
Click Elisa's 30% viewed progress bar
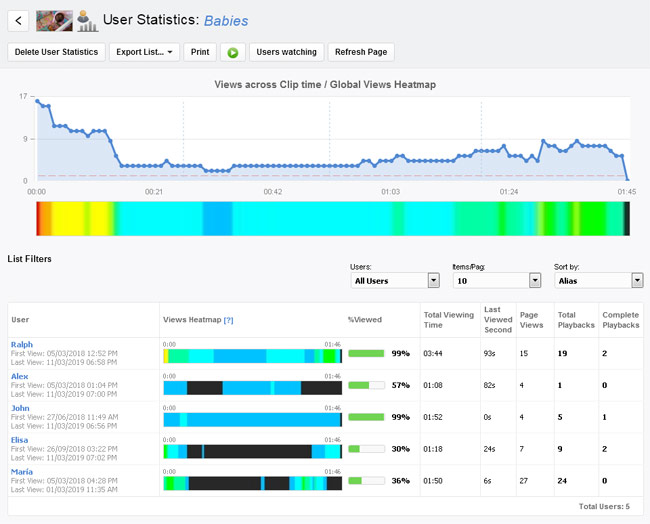point(366,449)
